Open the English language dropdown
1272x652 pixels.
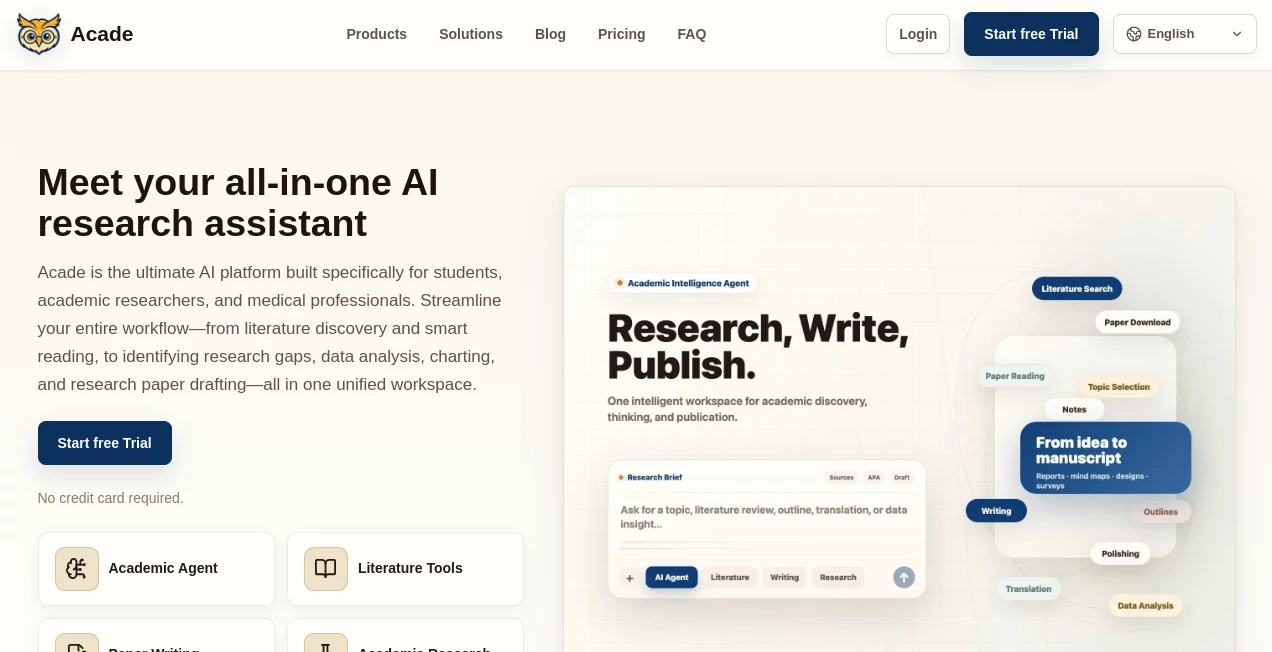click(x=1185, y=34)
